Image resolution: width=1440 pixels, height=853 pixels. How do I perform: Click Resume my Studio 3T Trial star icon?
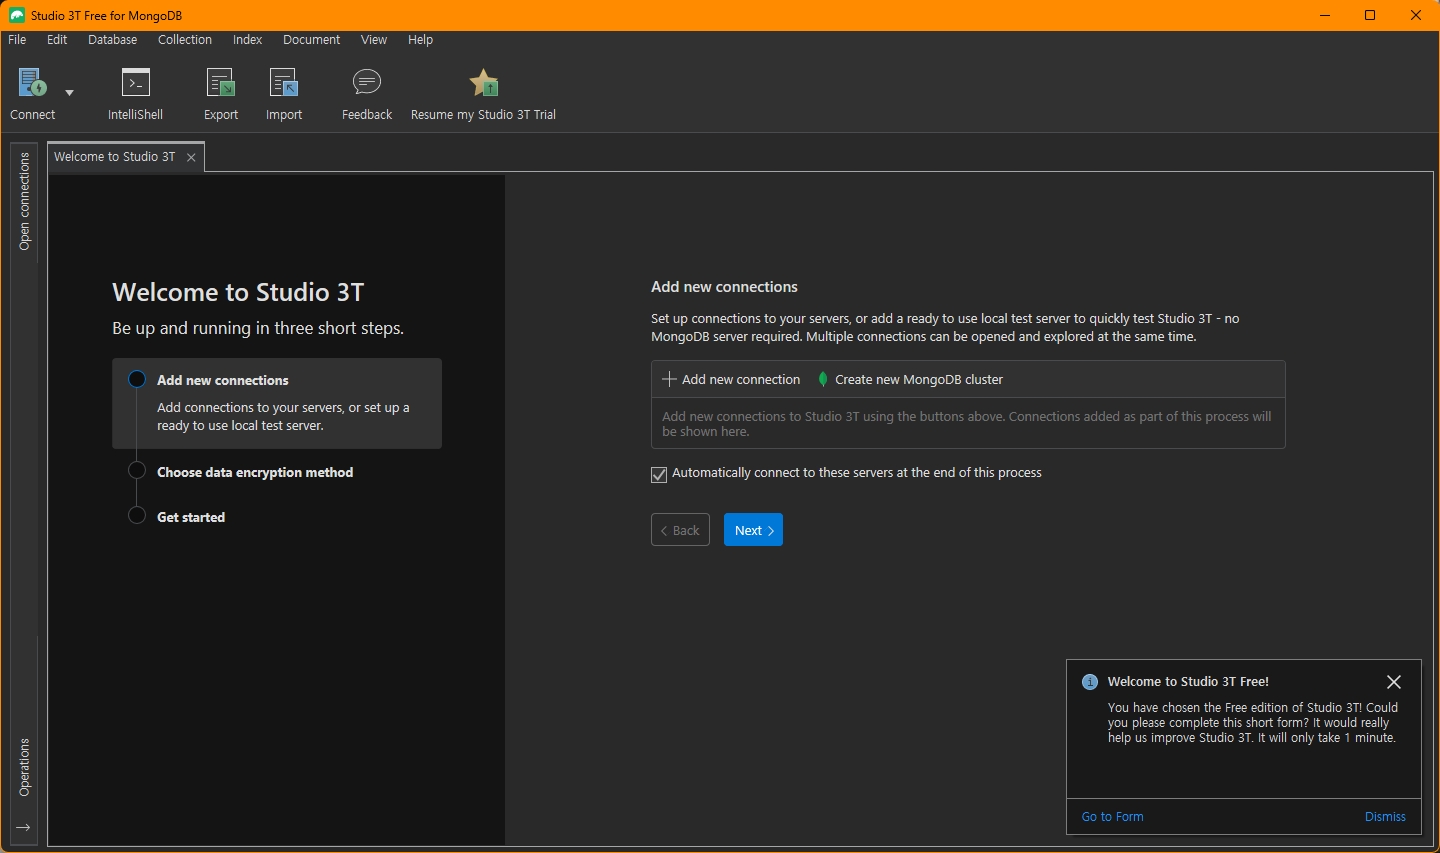[484, 83]
